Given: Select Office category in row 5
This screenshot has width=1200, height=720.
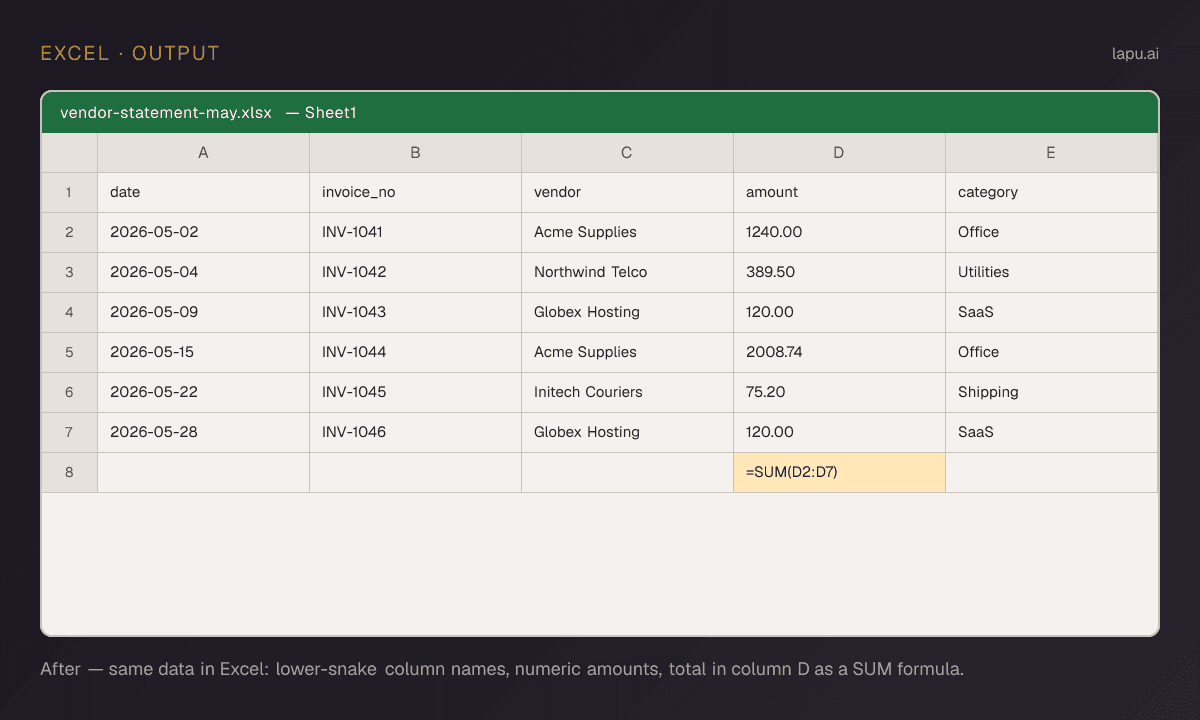Looking at the screenshot, I should click(1052, 353).
